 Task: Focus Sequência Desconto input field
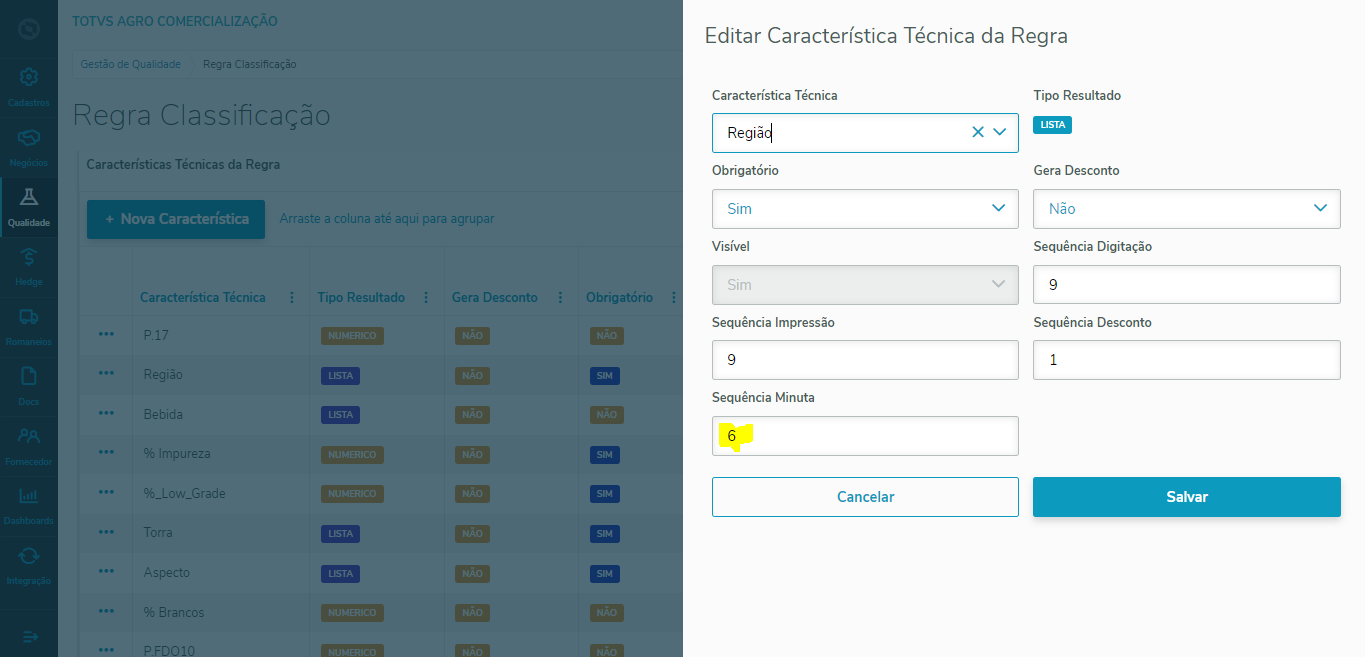[x=1187, y=360]
